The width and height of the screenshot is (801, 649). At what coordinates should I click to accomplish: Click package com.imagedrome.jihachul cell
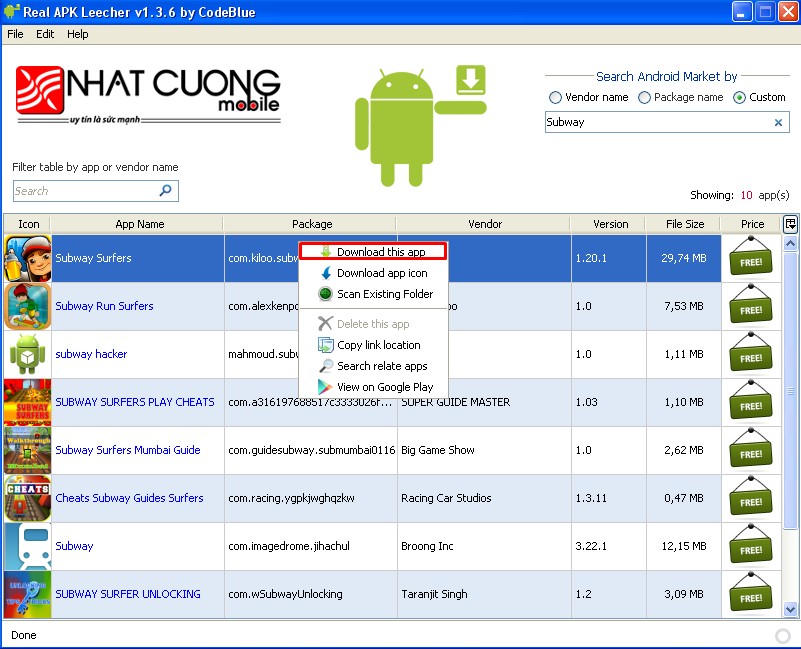pyautogui.click(x=311, y=546)
